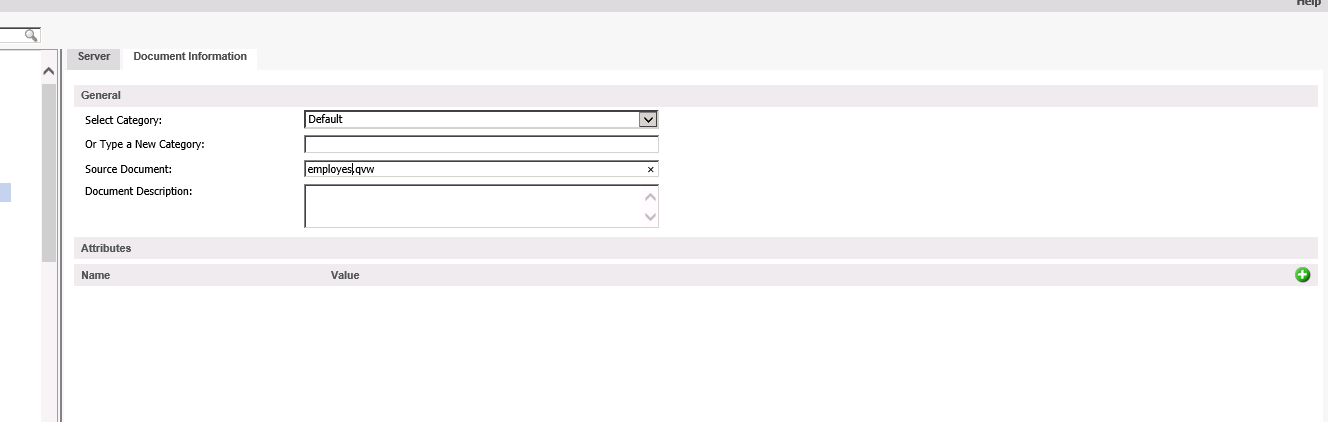Click the left panel scrollbar thumb
The height and width of the screenshot is (422, 1328).
[49, 170]
